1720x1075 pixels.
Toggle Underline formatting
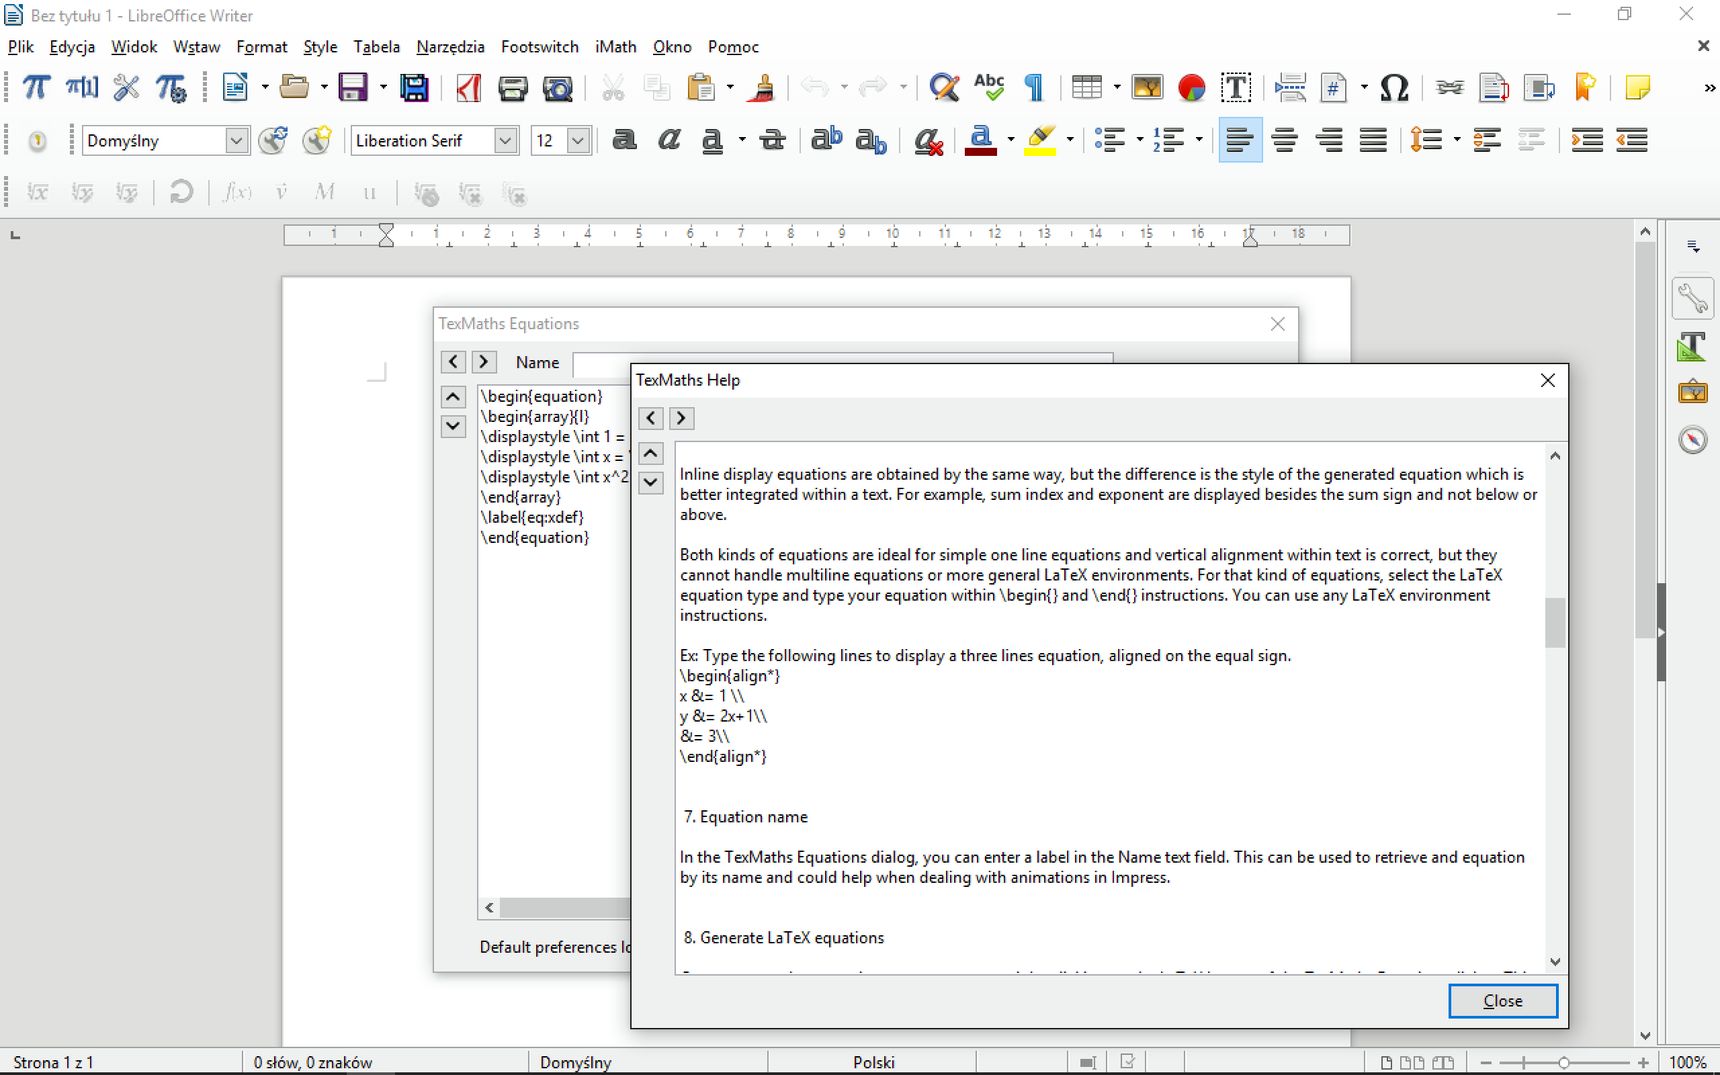(712, 140)
